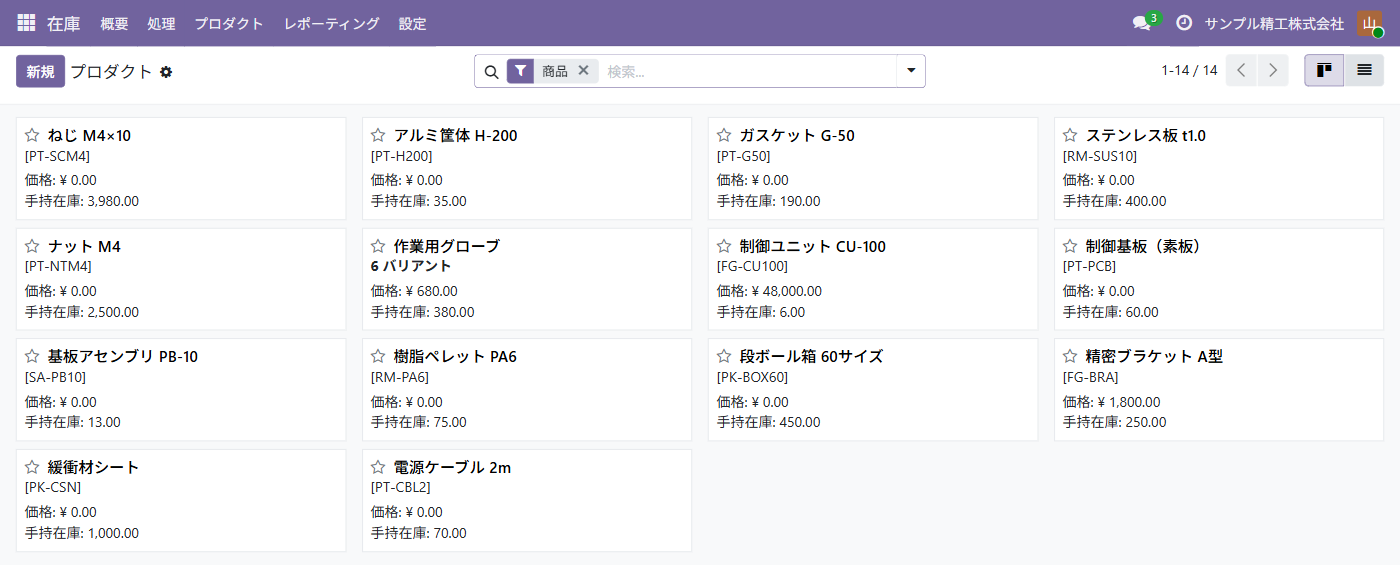
Task: Go to next page arrow
Action: pyautogui.click(x=1273, y=70)
